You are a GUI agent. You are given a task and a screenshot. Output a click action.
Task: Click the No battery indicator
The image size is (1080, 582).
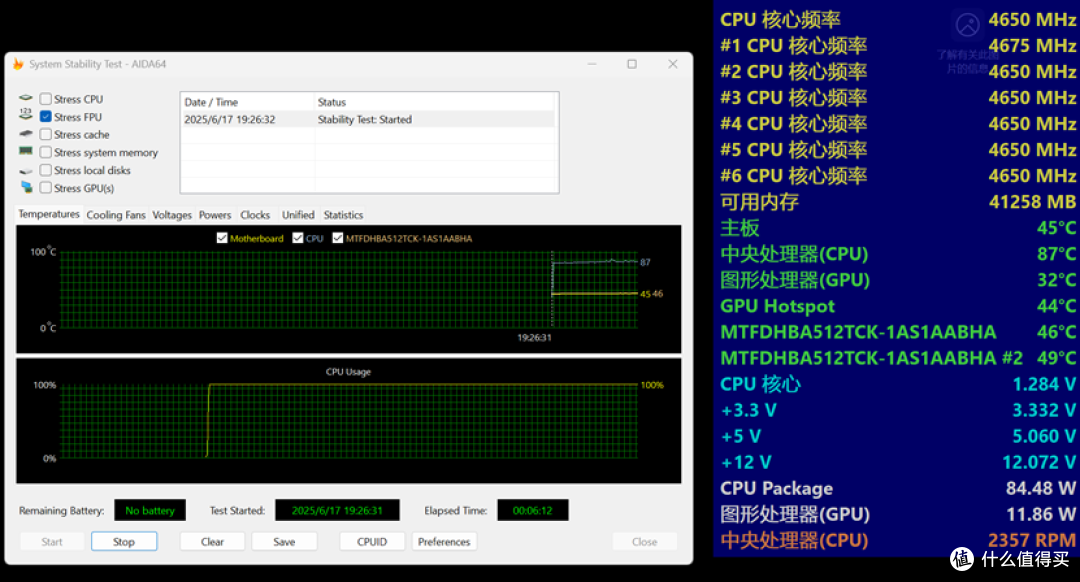[x=150, y=510]
